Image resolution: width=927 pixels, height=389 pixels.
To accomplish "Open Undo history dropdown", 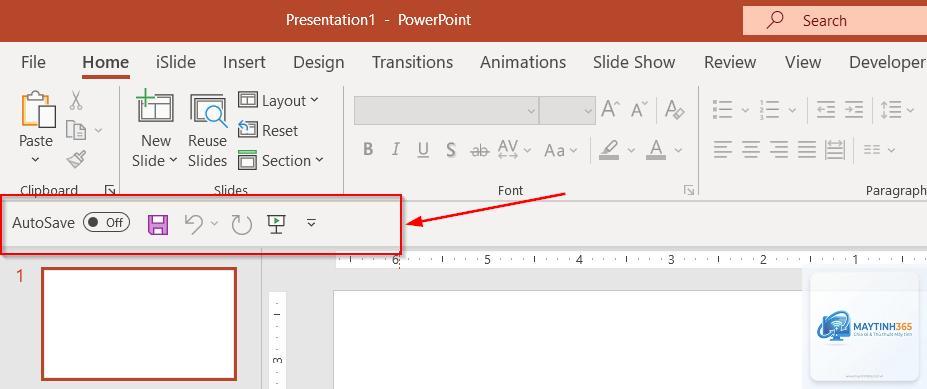I will click(x=214, y=223).
